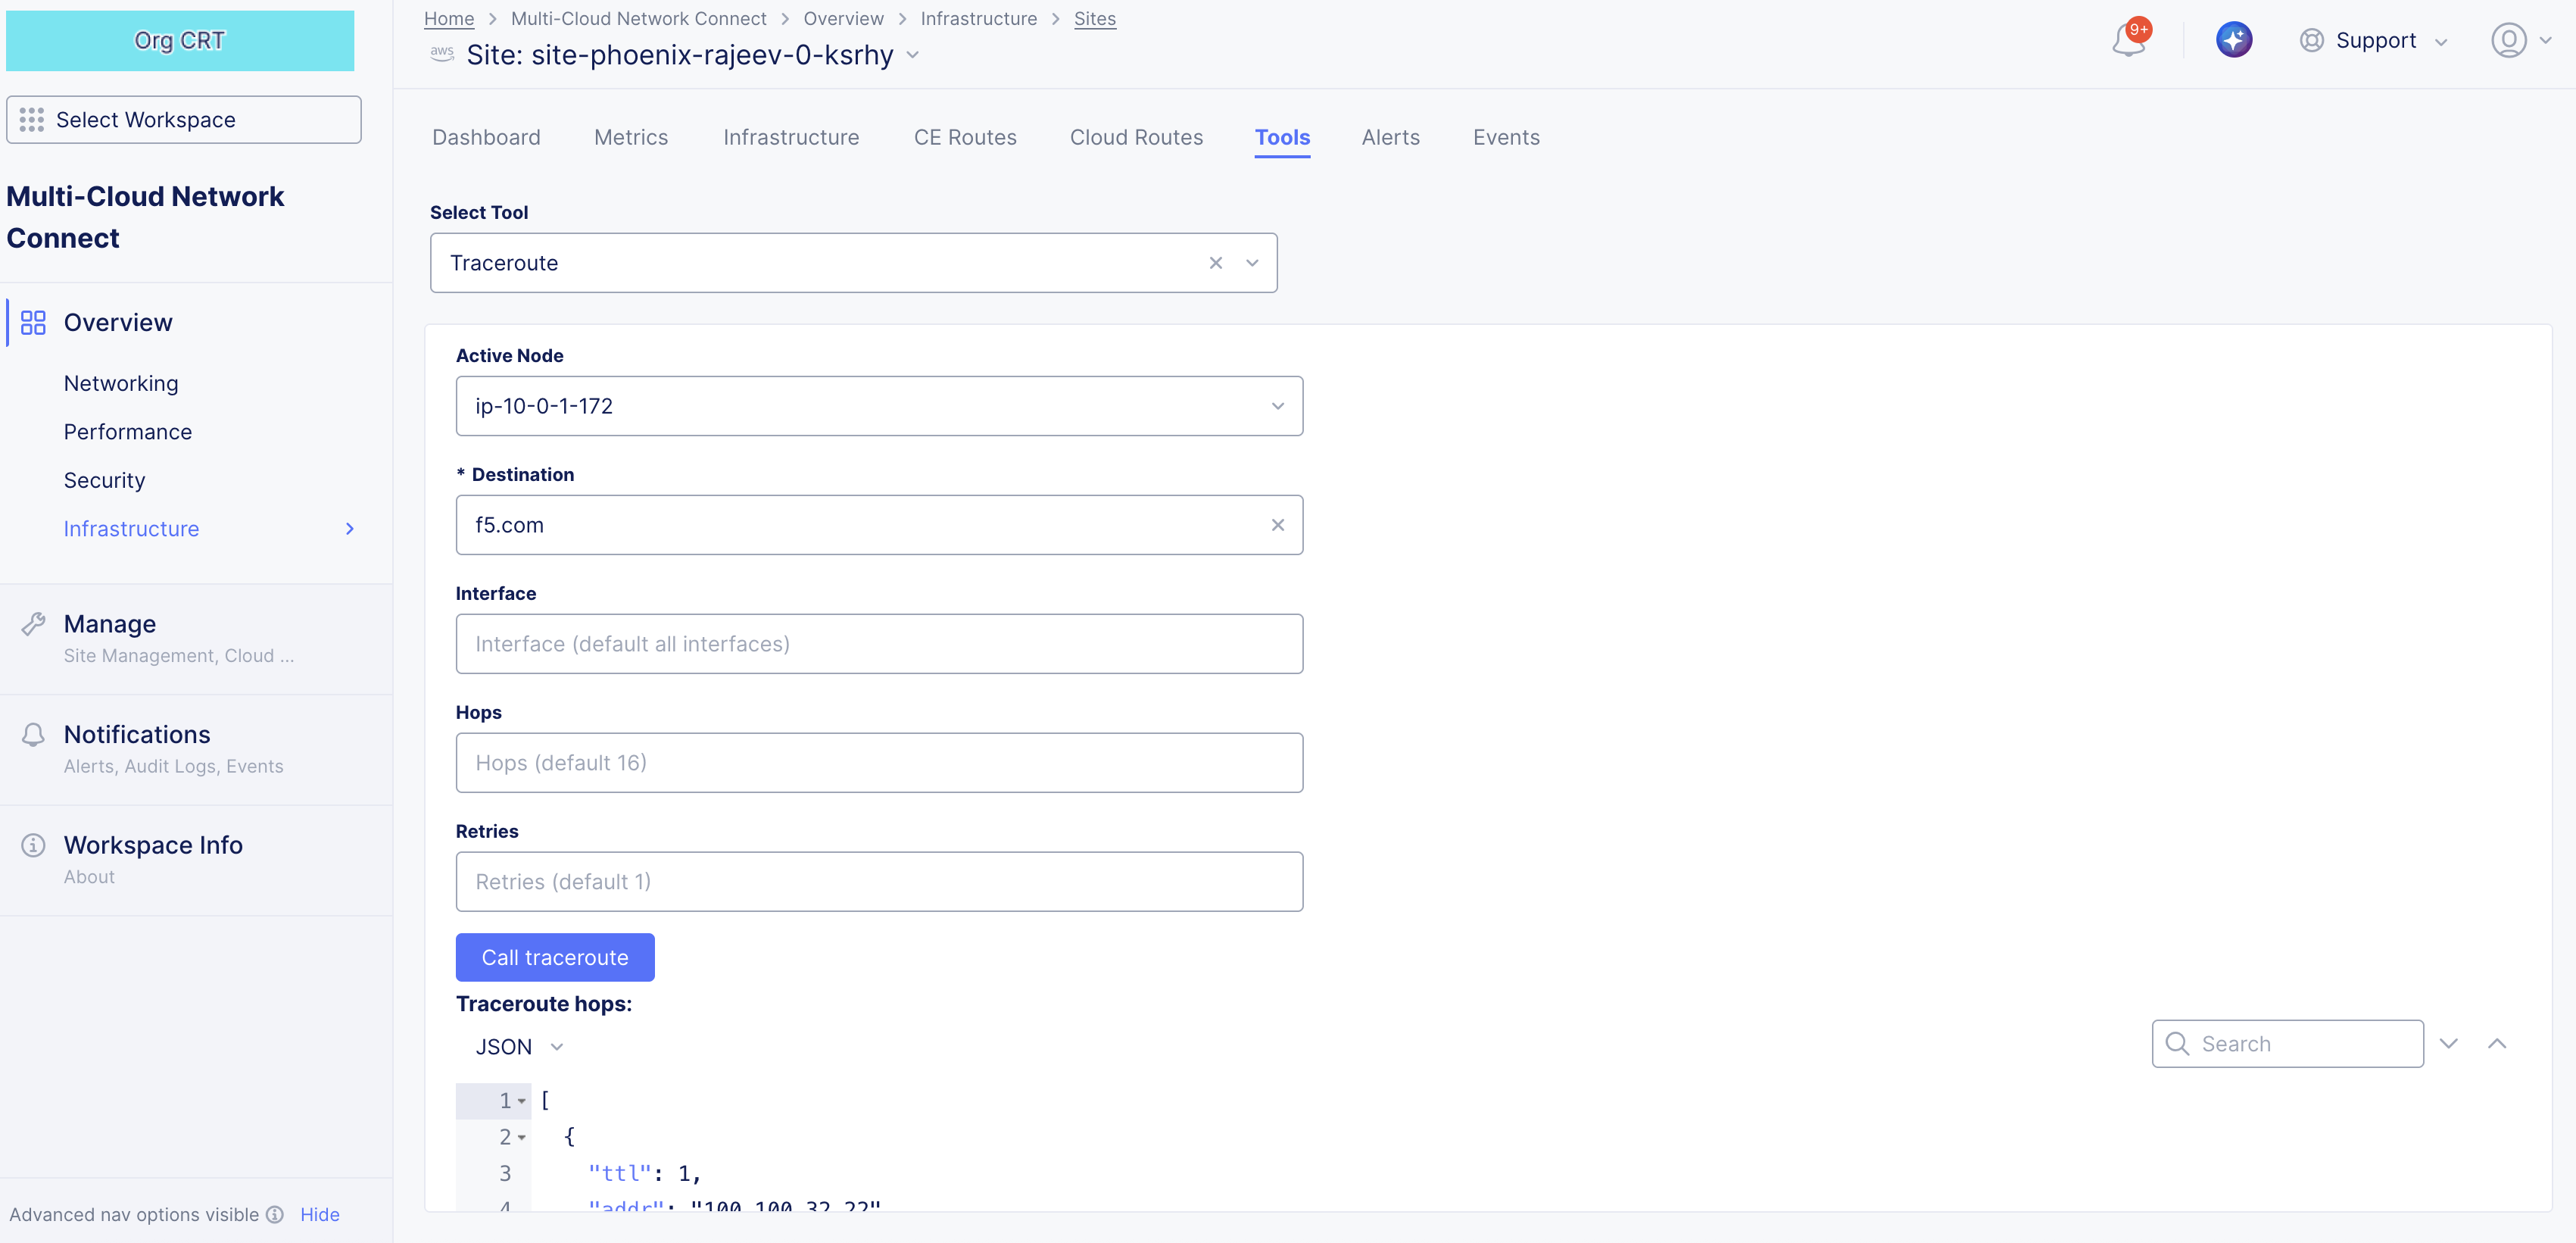2576x1243 pixels.
Task: Click the blue AI assistant sparkle icon
Action: (2233, 40)
